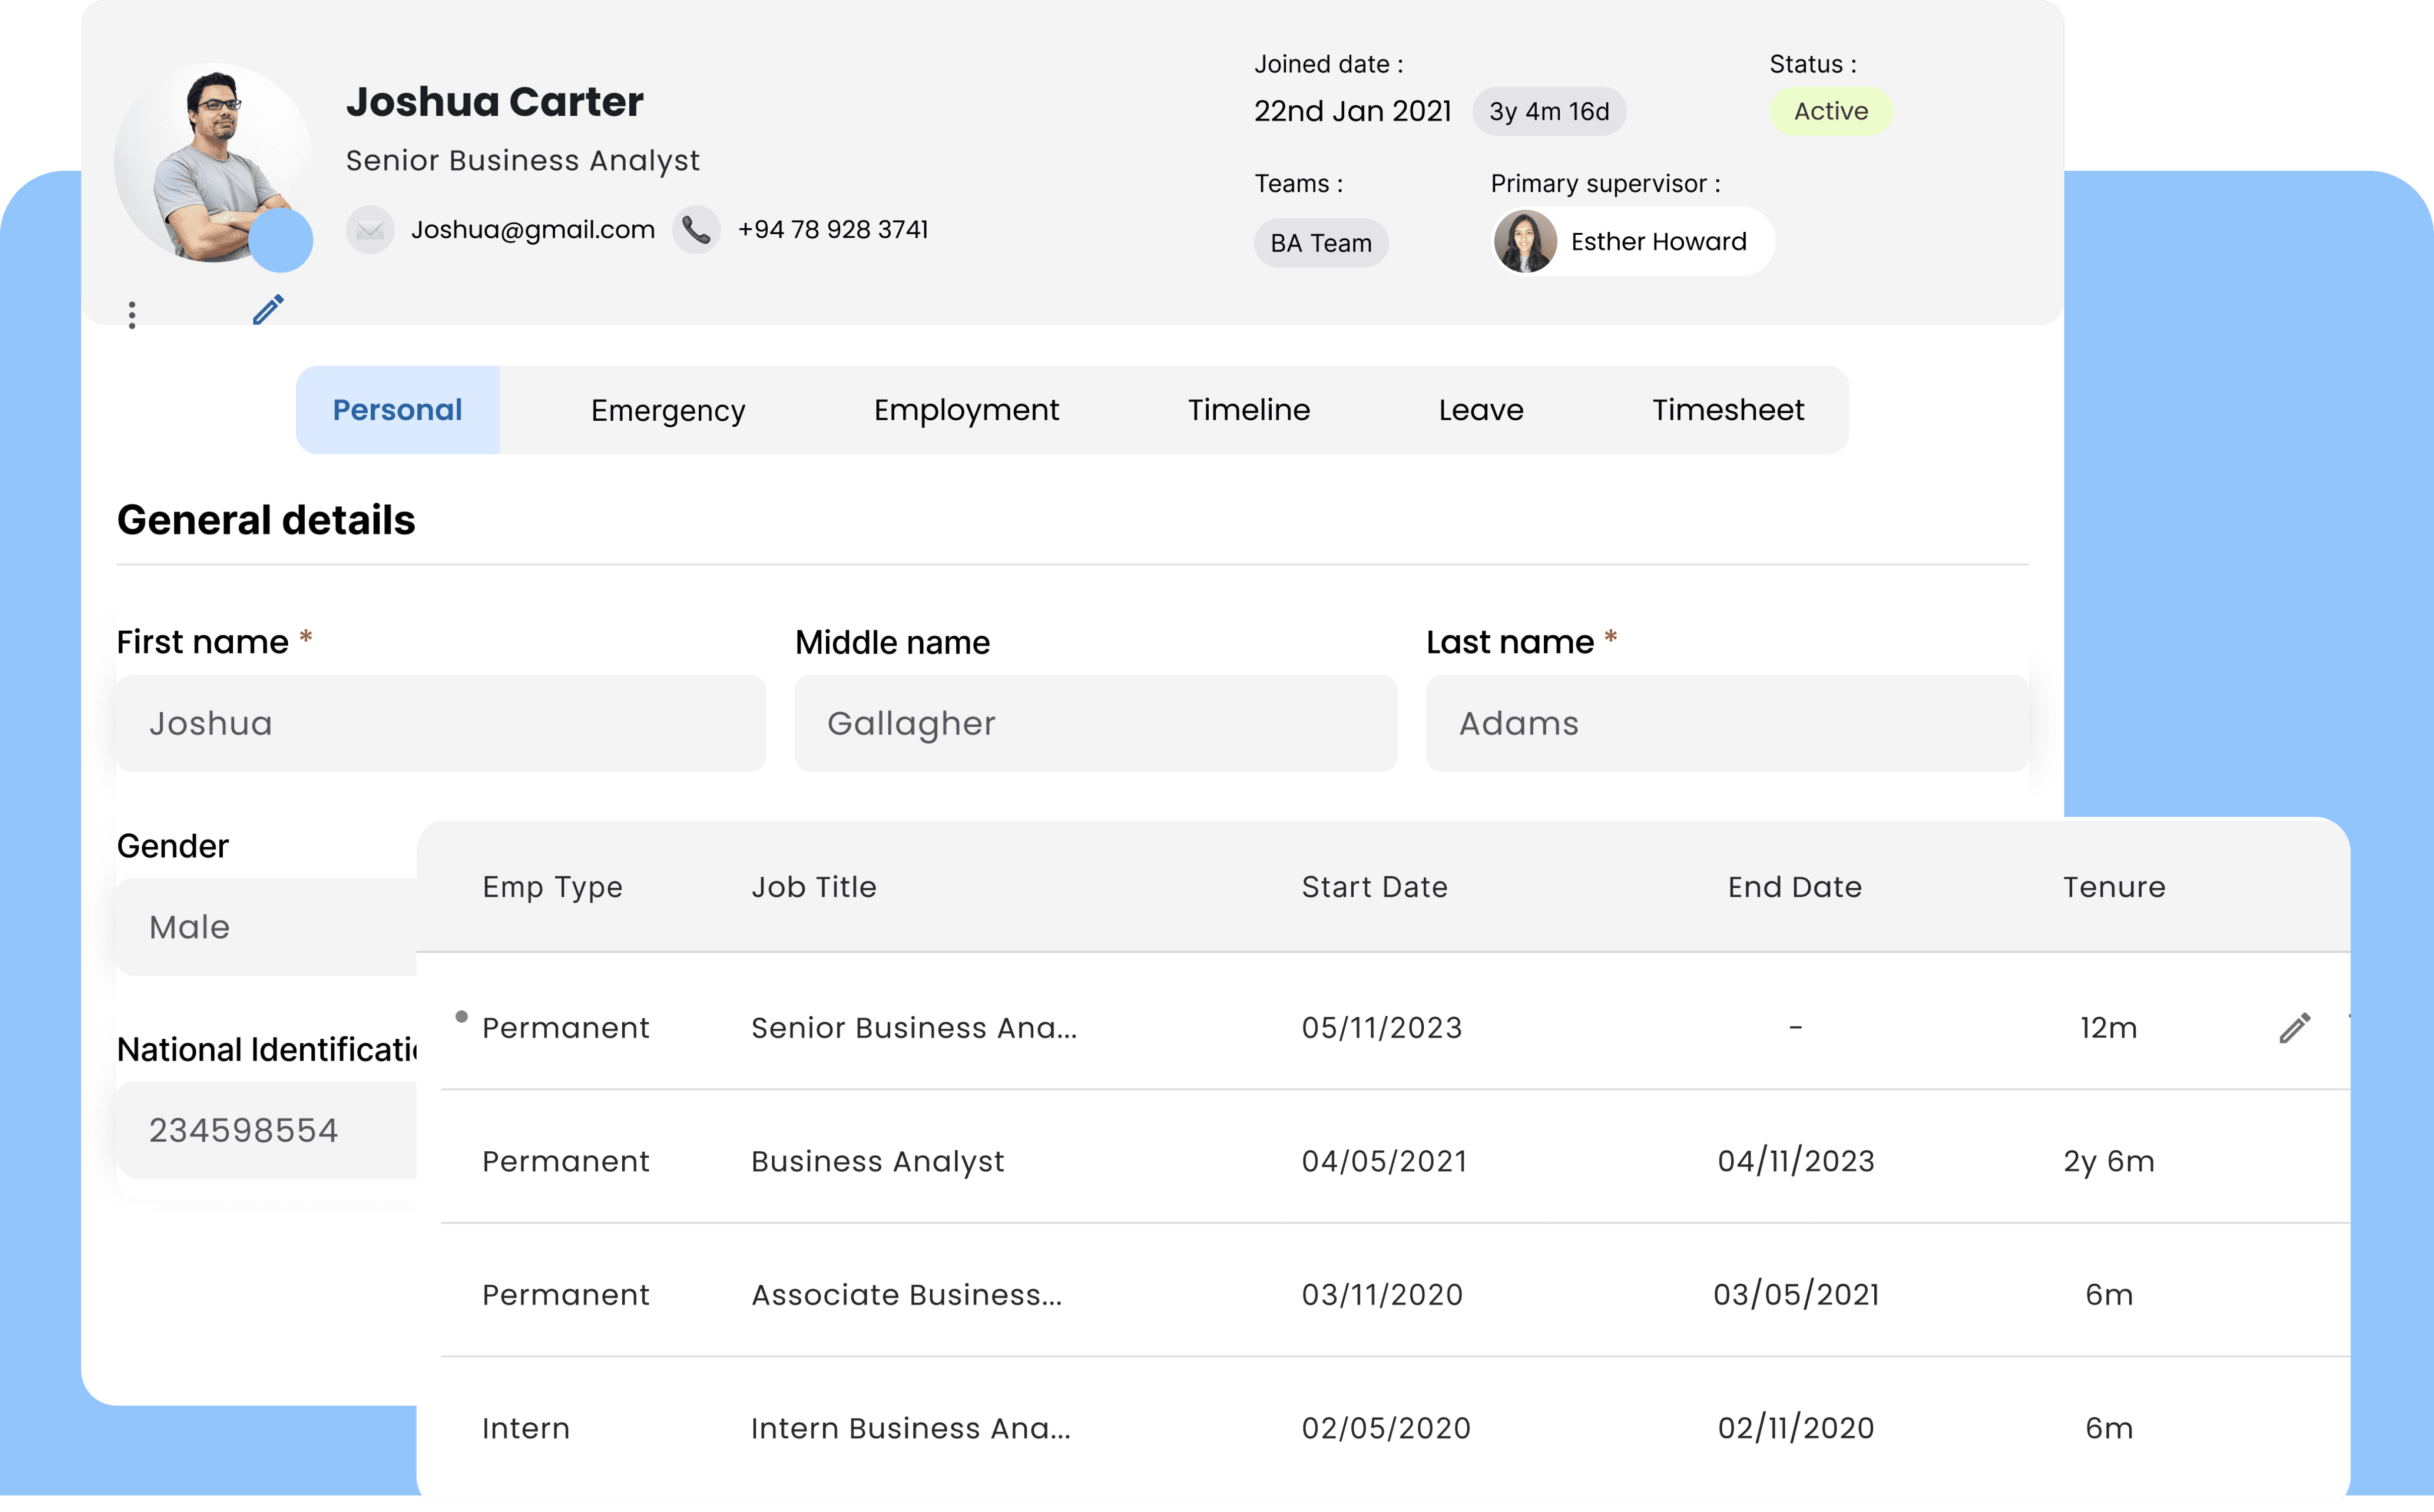Click the Middle name field Gallagher
The width and height of the screenshot is (2434, 1512).
[x=1095, y=723]
